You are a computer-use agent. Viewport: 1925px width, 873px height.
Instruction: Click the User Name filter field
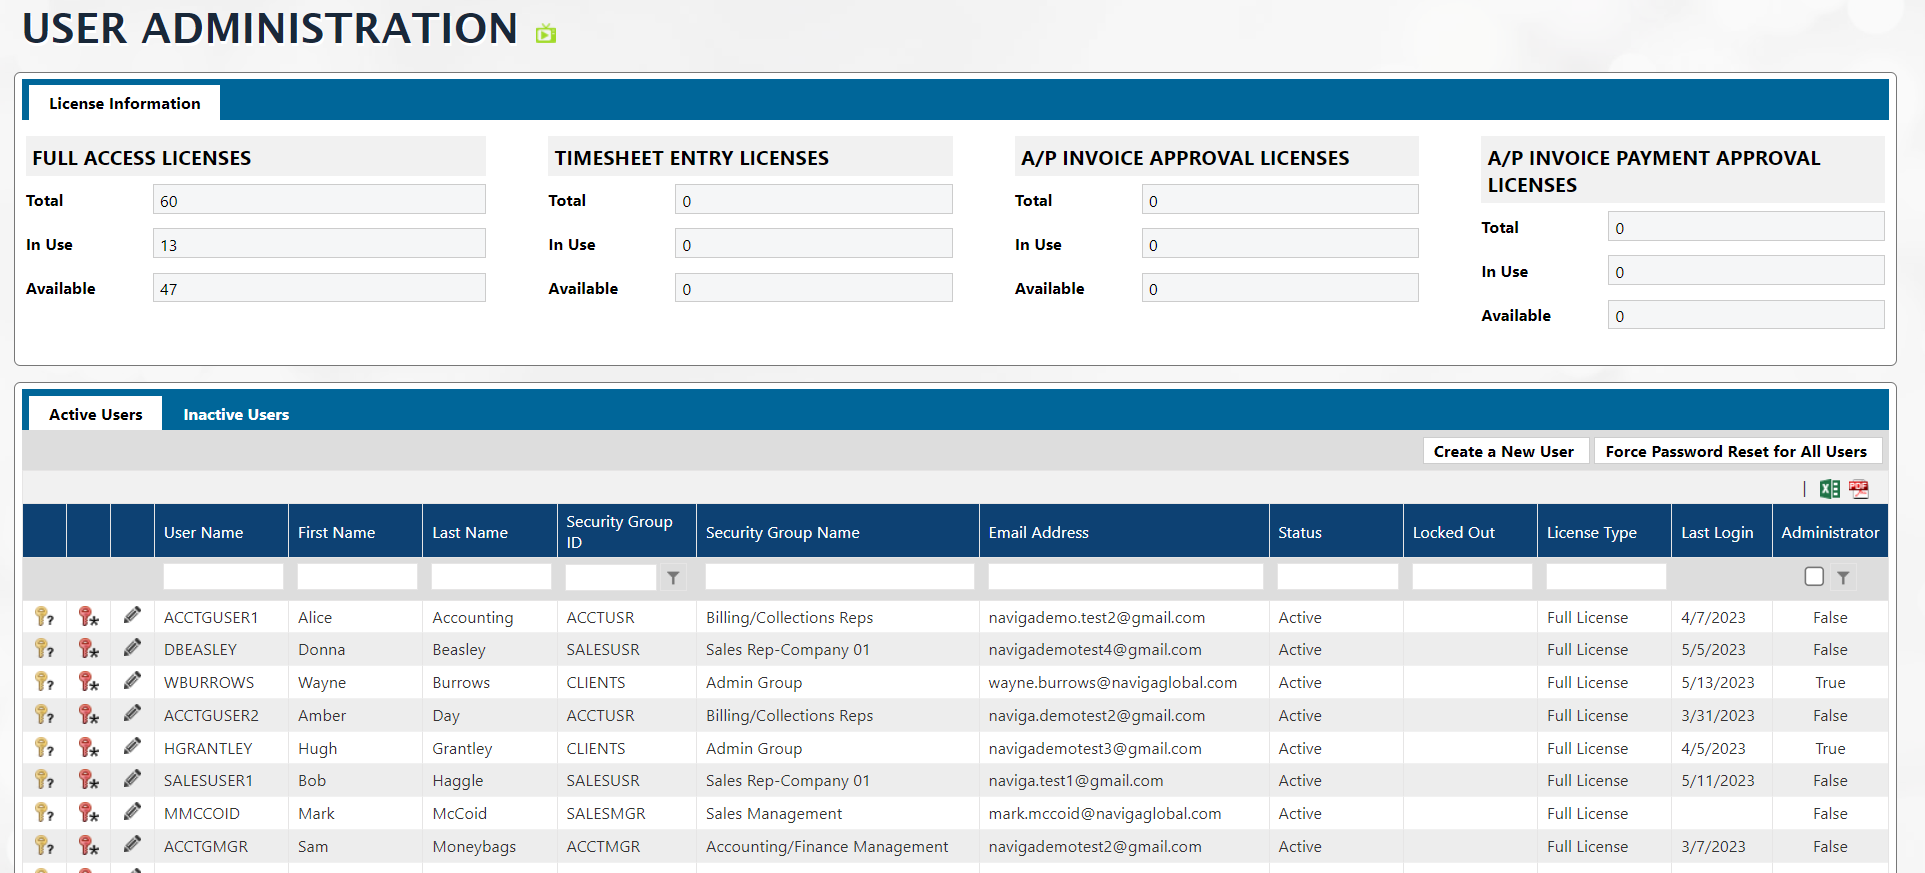(223, 577)
